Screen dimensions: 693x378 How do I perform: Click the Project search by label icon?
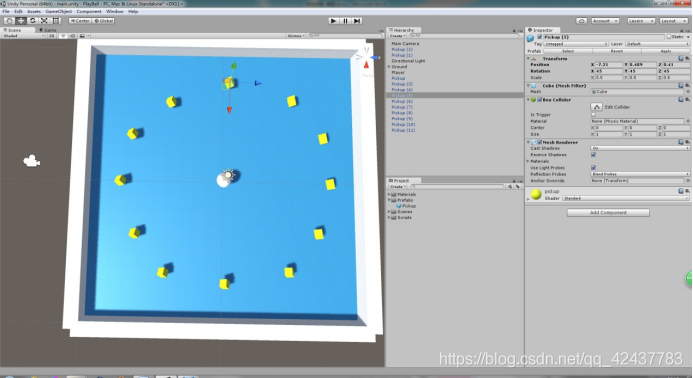click(x=518, y=187)
